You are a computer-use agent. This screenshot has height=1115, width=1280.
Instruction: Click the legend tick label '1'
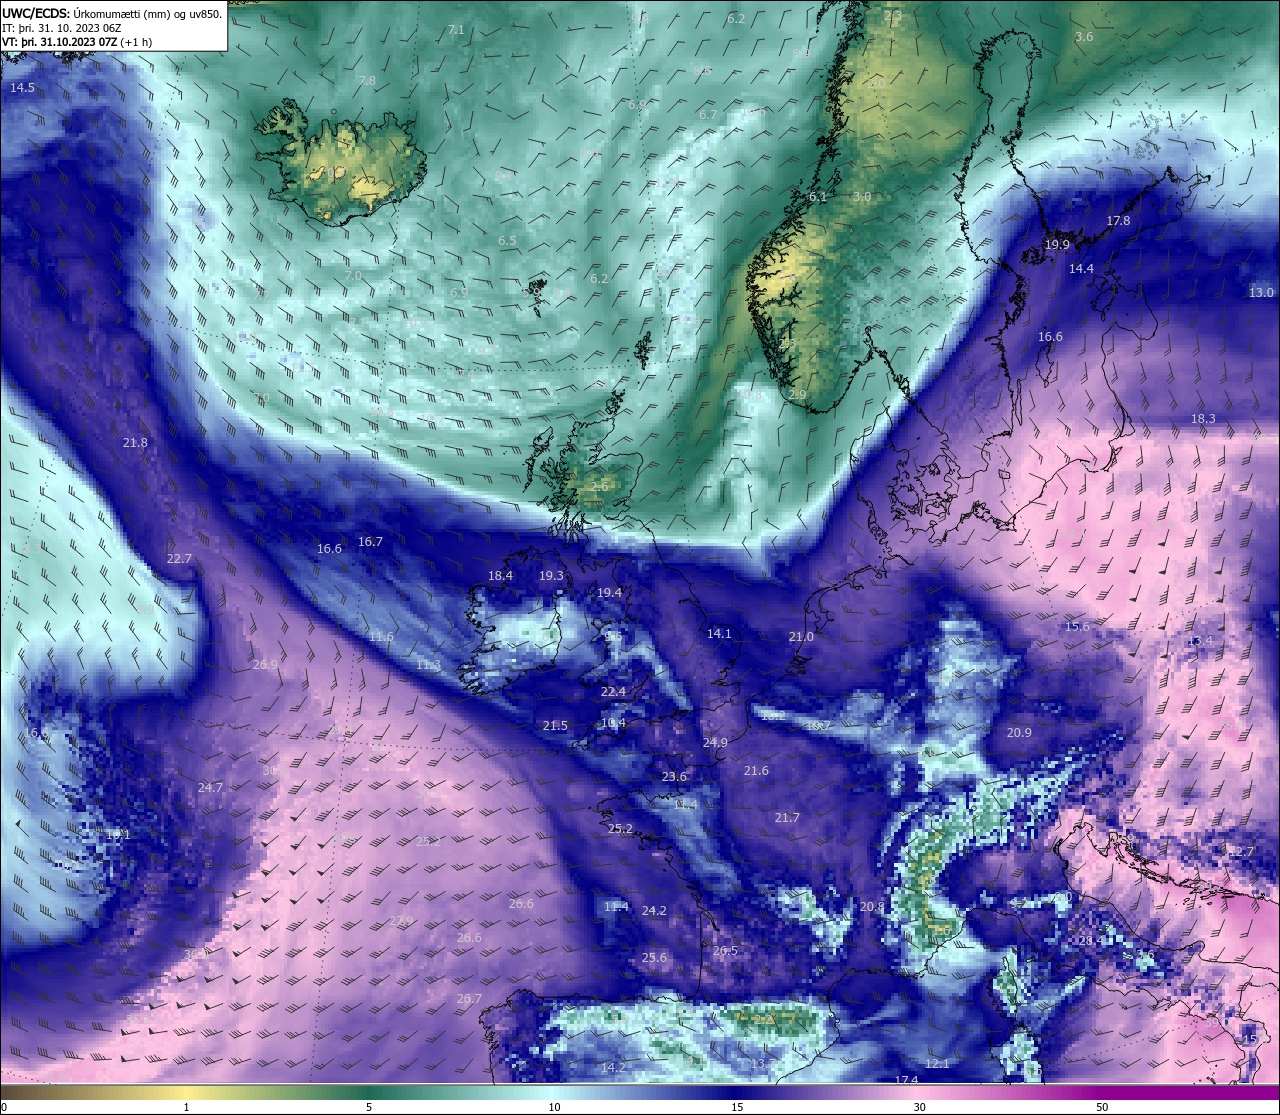point(186,1107)
